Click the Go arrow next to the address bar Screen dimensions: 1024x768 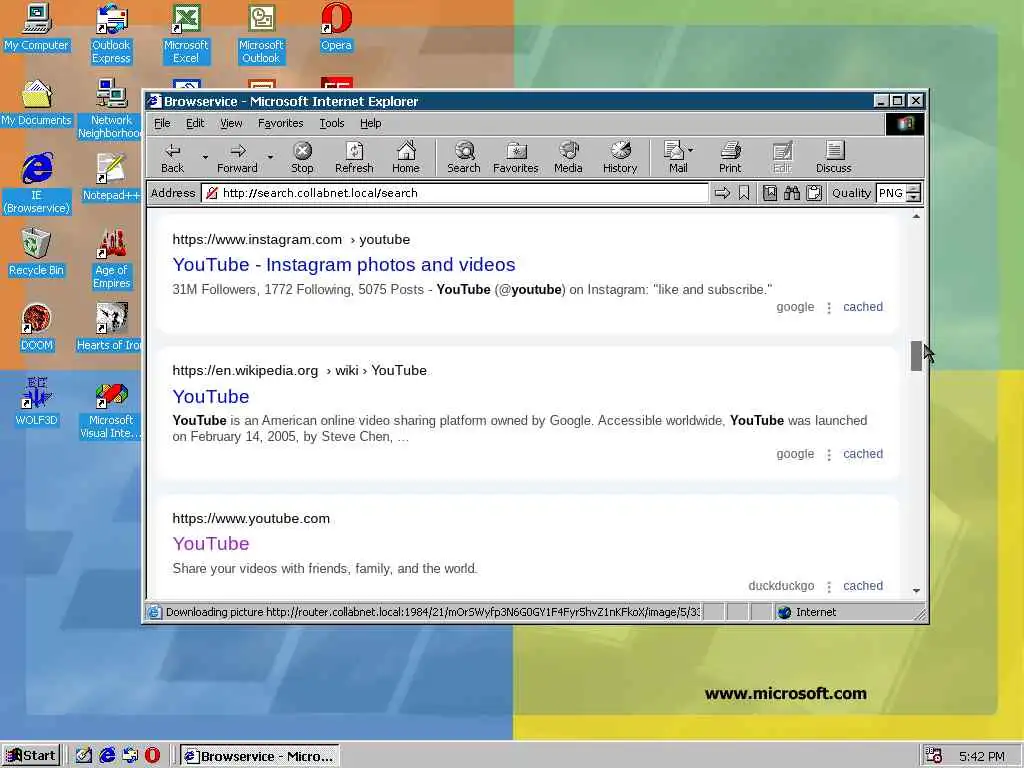[x=722, y=193]
